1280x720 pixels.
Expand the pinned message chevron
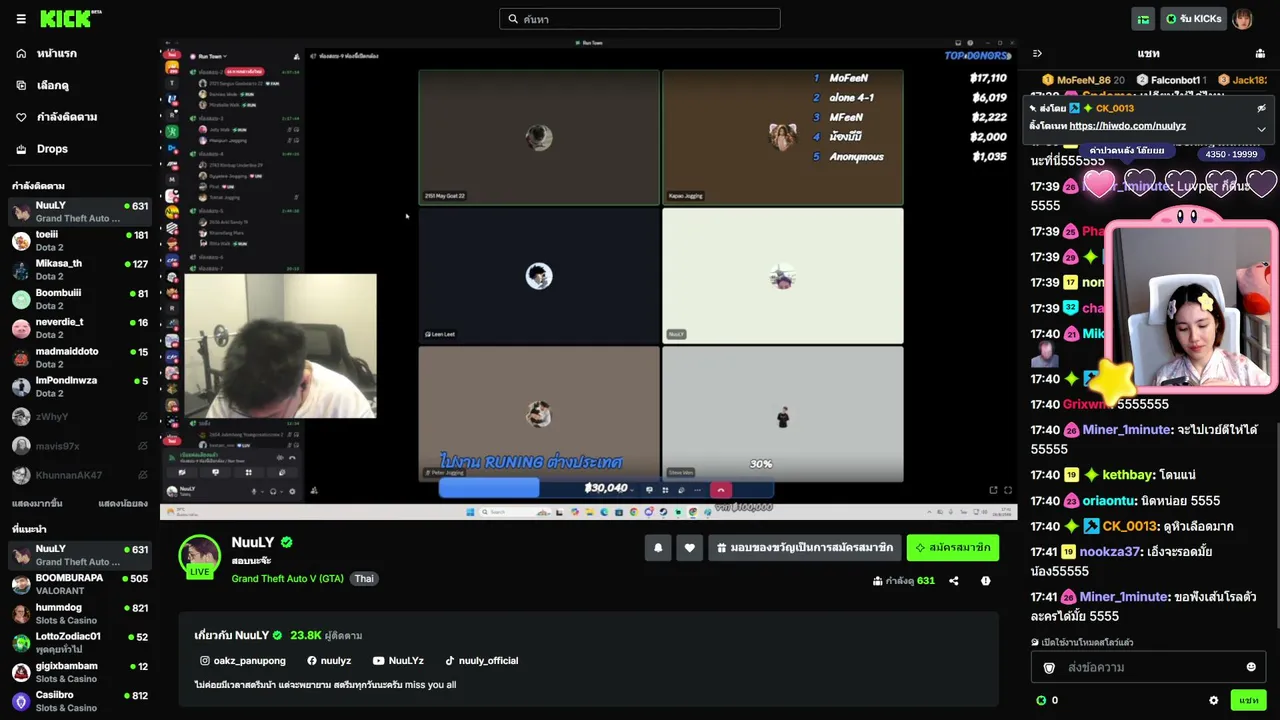(x=1261, y=128)
